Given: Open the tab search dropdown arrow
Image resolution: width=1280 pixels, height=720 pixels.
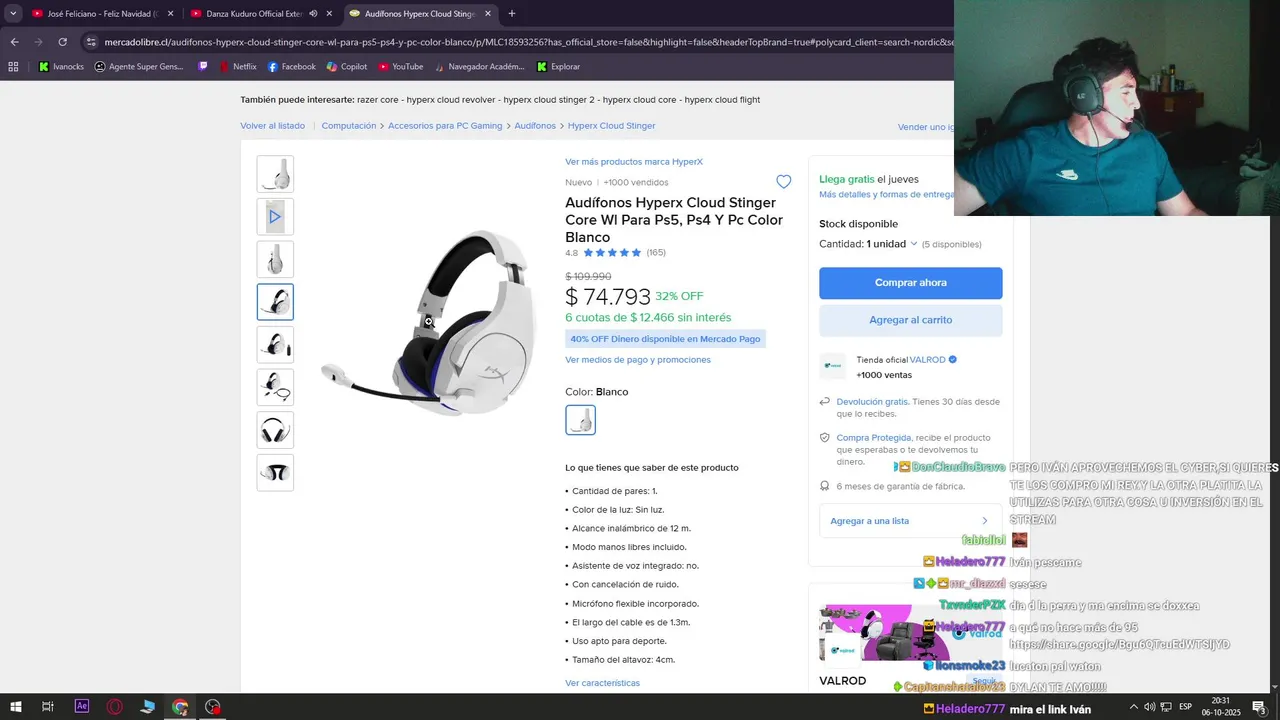Looking at the screenshot, I should 13,14.
